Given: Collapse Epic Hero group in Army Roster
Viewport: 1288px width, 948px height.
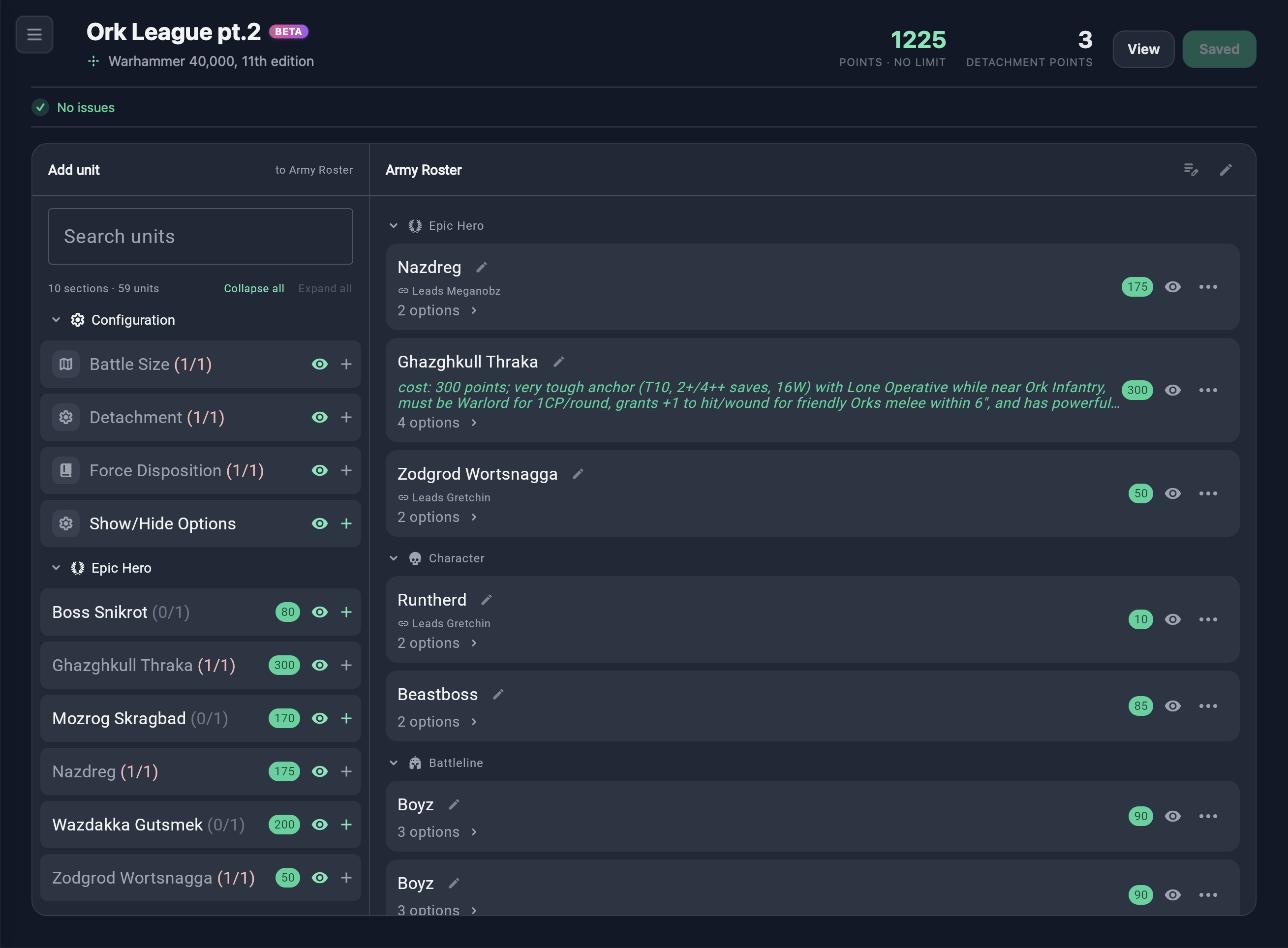Looking at the screenshot, I should click(393, 226).
